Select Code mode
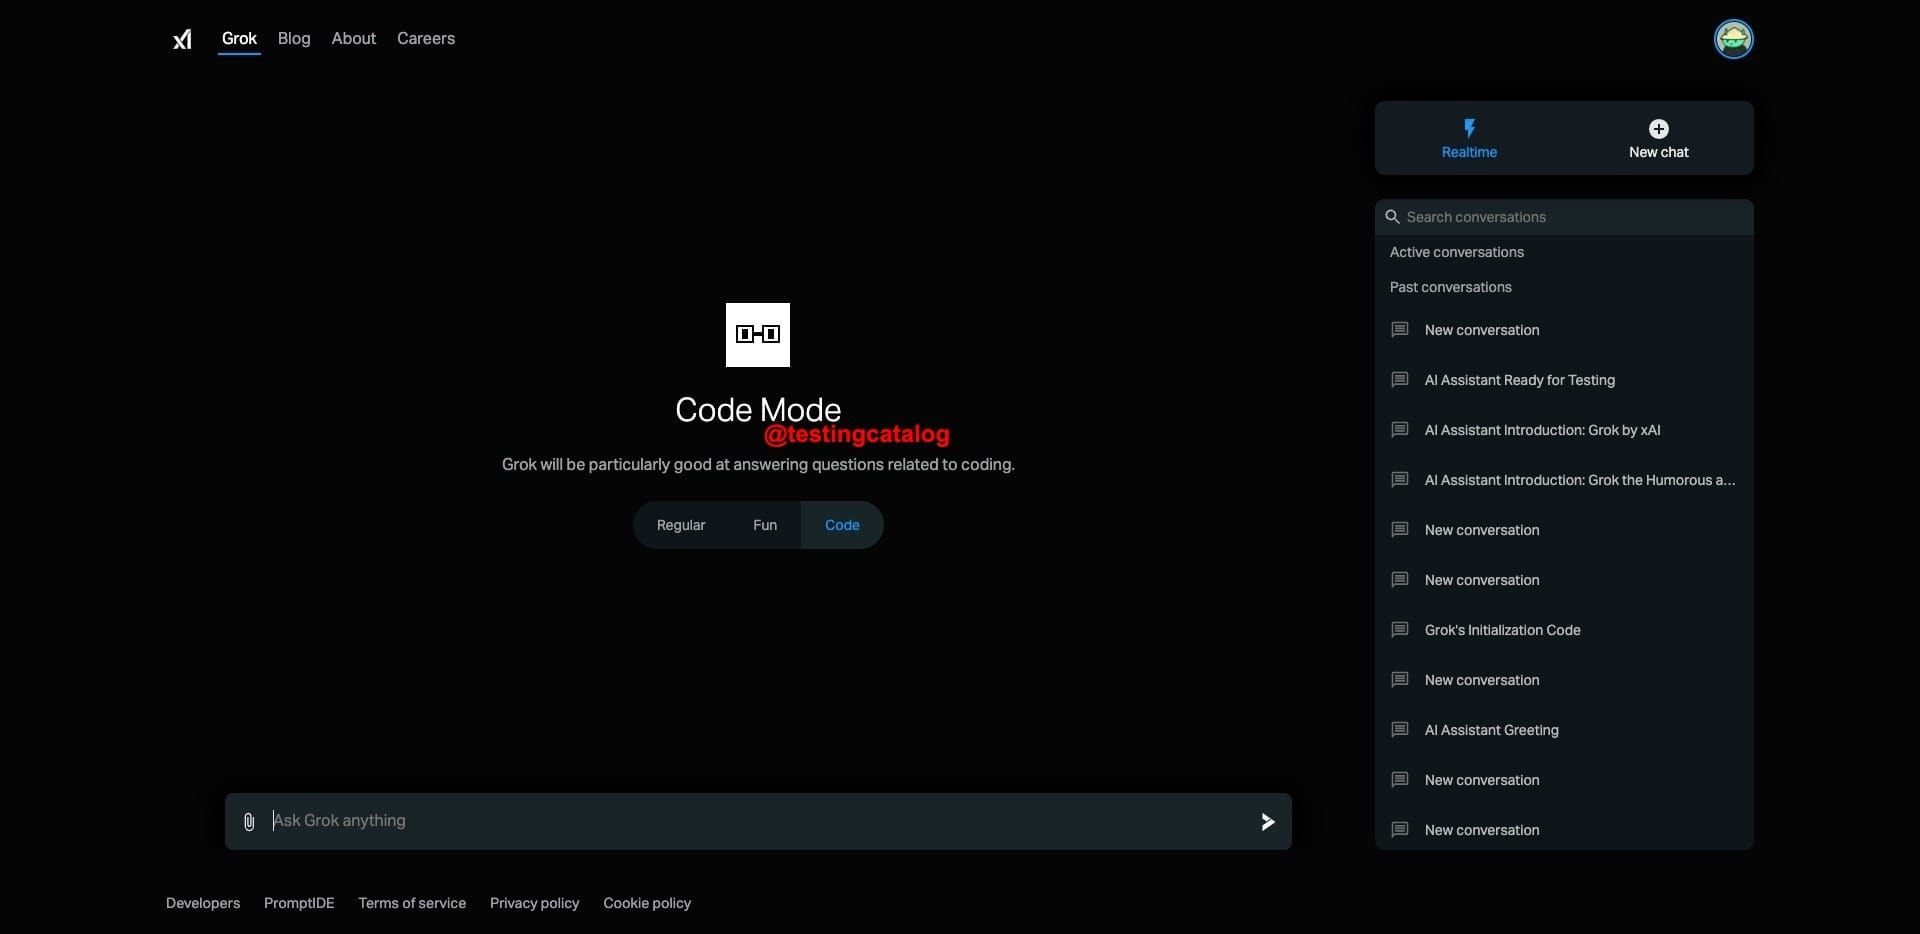This screenshot has height=934, width=1920. (842, 524)
